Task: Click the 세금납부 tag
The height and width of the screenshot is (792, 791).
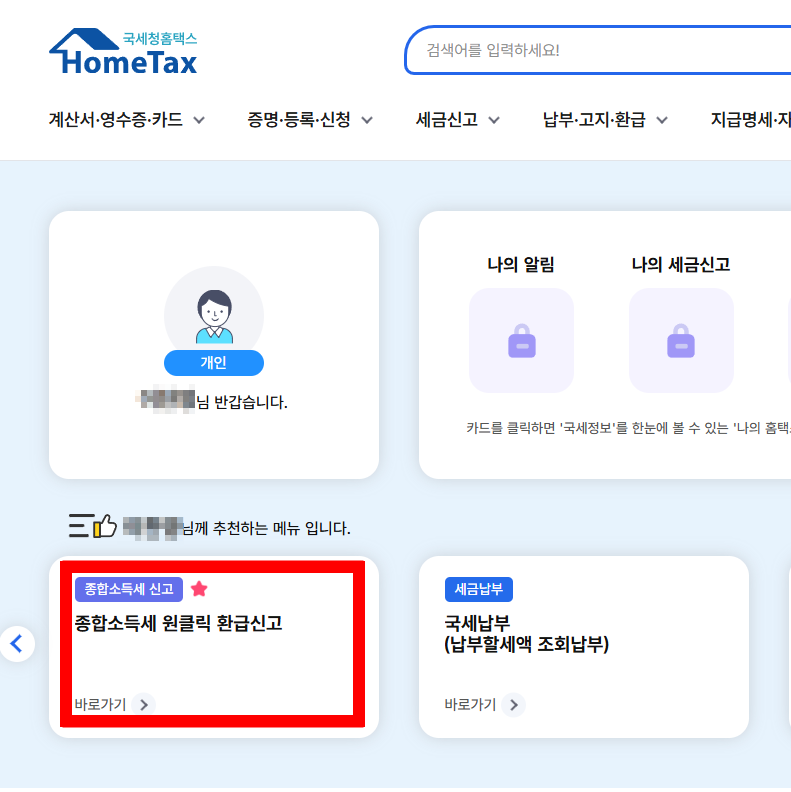Action: click(x=478, y=589)
